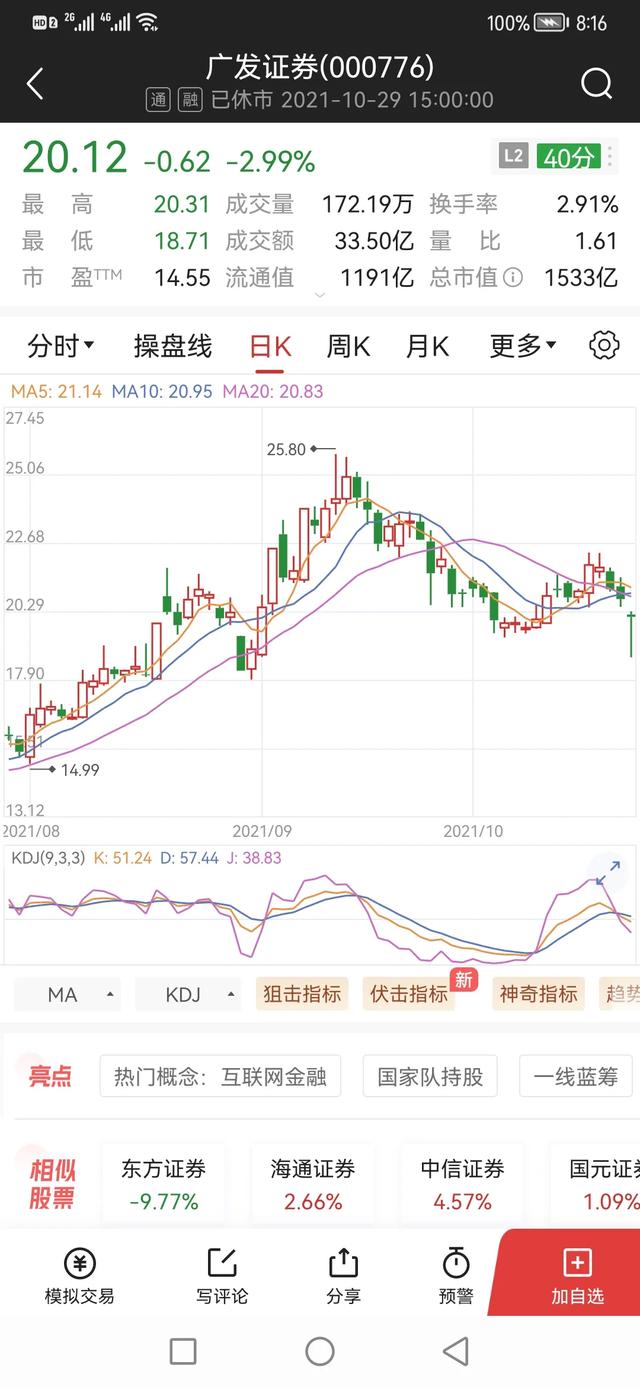Image resolution: width=640 pixels, height=1387 pixels.
Task: Open chart settings gear icon
Action: [x=604, y=346]
